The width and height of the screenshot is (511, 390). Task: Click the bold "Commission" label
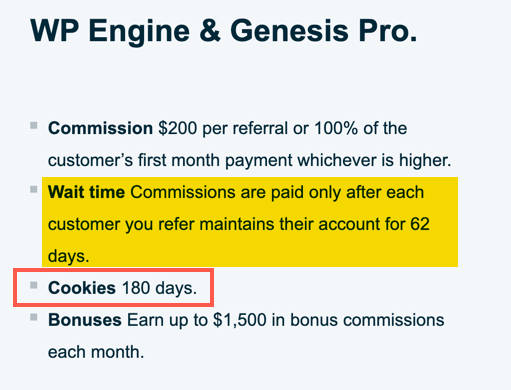[100, 128]
